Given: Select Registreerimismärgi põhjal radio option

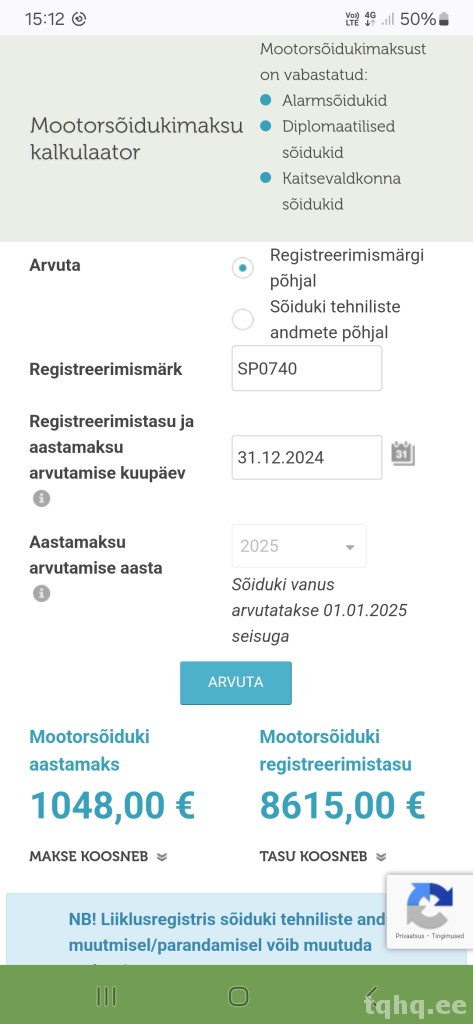Looking at the screenshot, I should (x=243, y=268).
